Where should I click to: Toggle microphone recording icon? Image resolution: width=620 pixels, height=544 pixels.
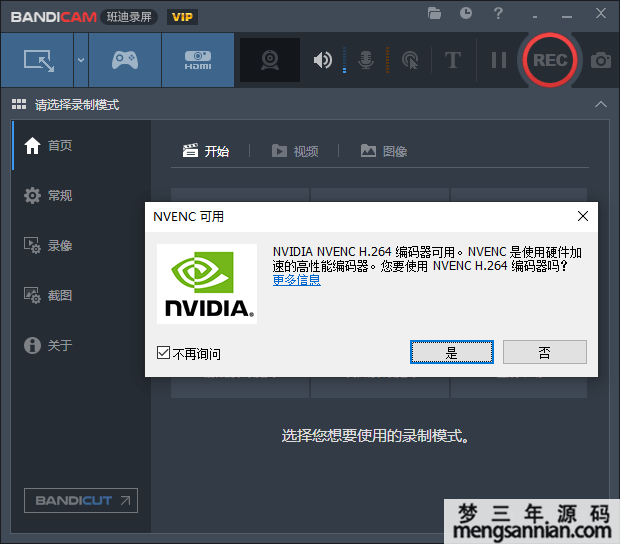point(366,60)
